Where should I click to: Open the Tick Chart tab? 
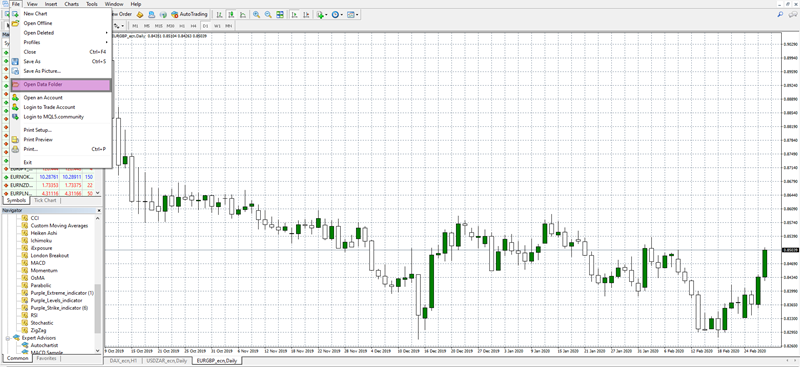(x=45, y=201)
